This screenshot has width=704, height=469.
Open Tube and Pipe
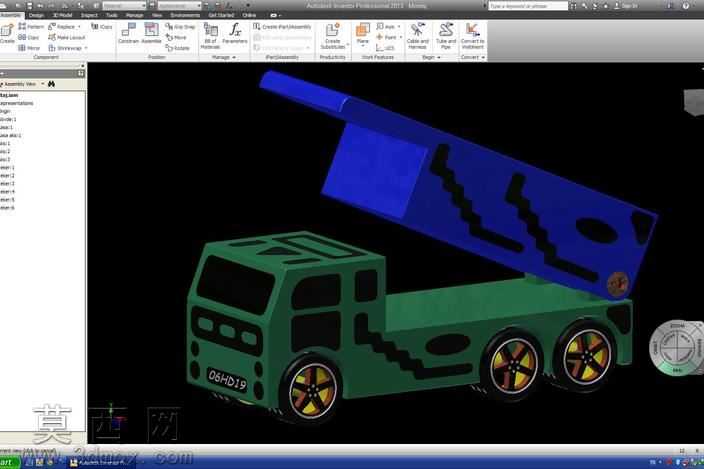click(446, 36)
